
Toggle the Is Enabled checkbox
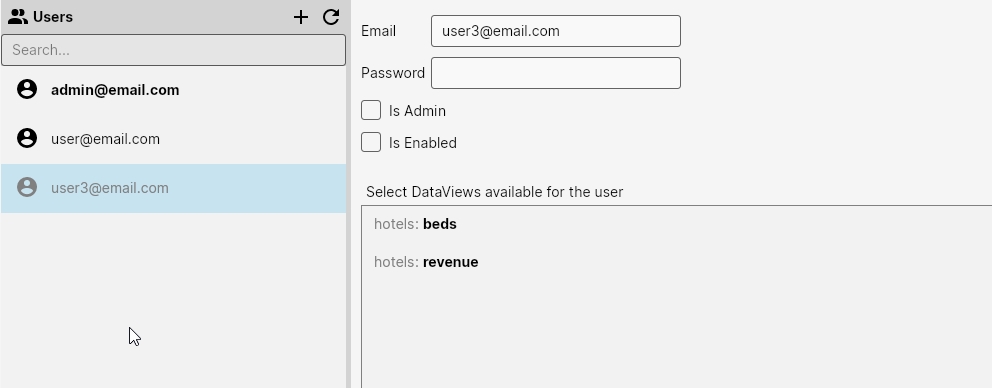[x=371, y=142]
